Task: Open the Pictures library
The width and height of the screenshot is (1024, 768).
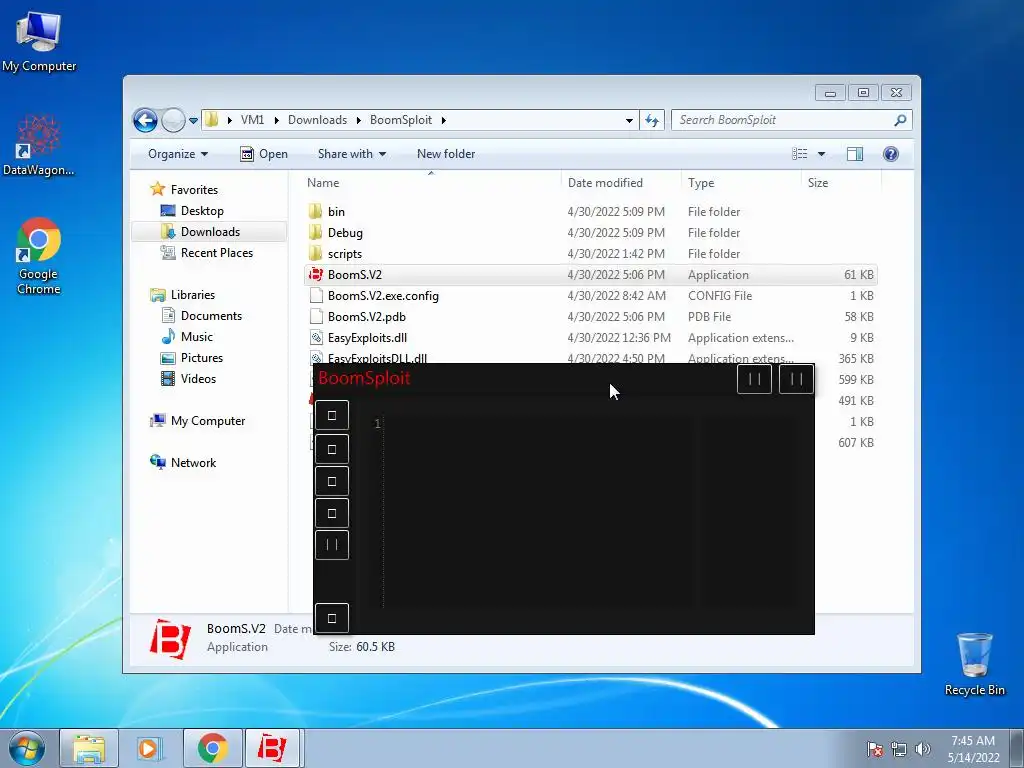Action: click(202, 358)
